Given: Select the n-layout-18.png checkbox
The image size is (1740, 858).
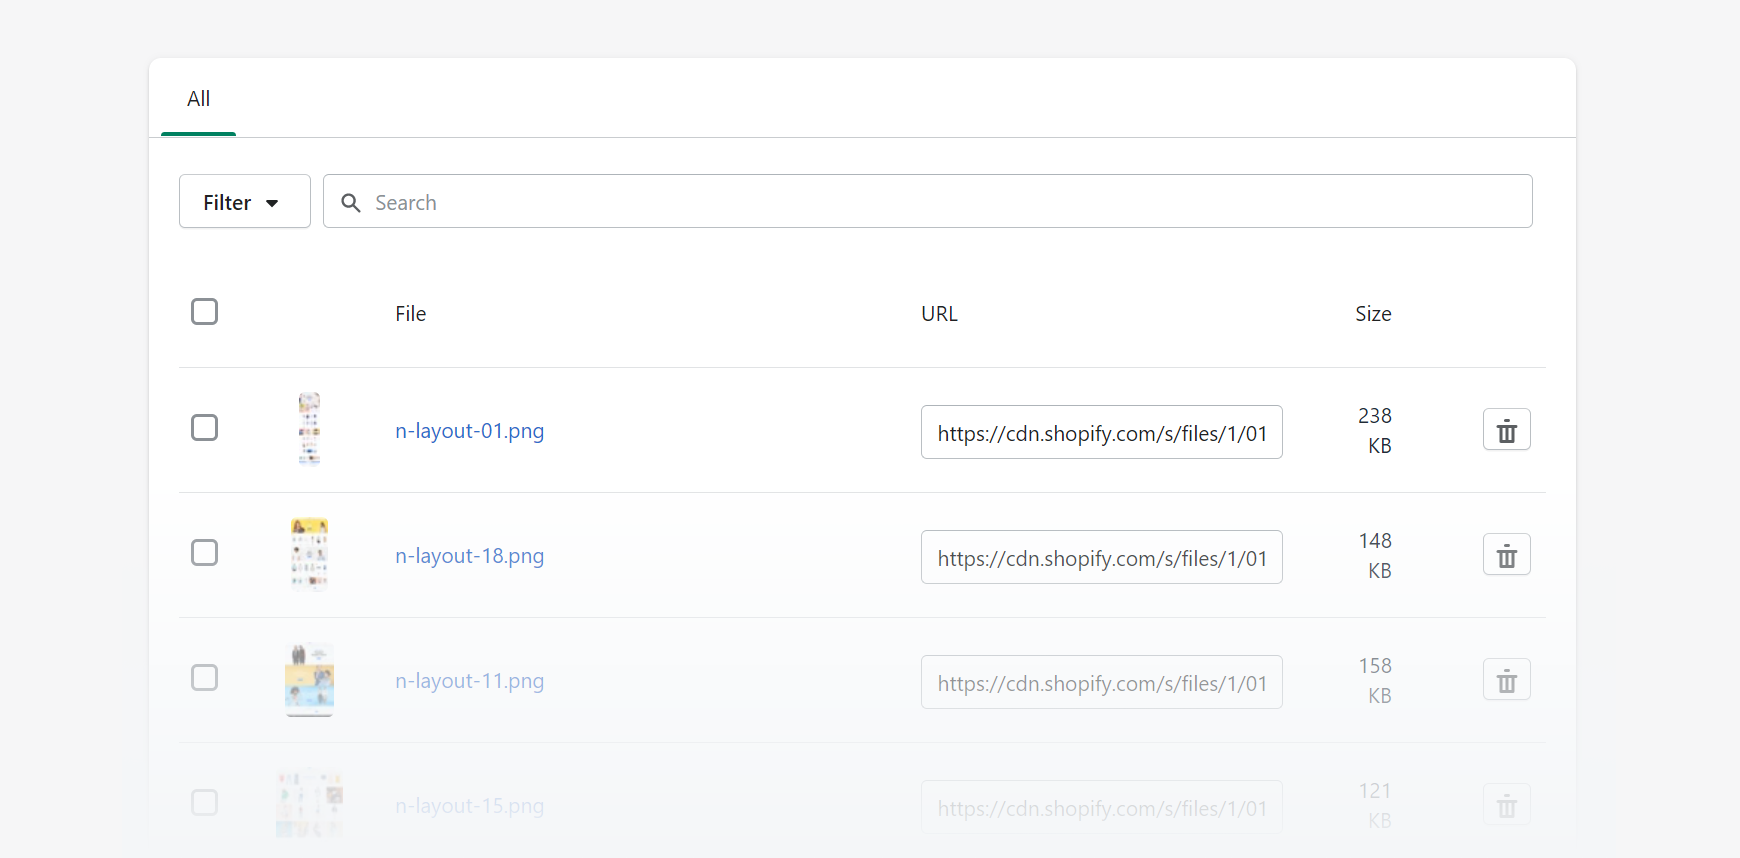Looking at the screenshot, I should pos(205,553).
